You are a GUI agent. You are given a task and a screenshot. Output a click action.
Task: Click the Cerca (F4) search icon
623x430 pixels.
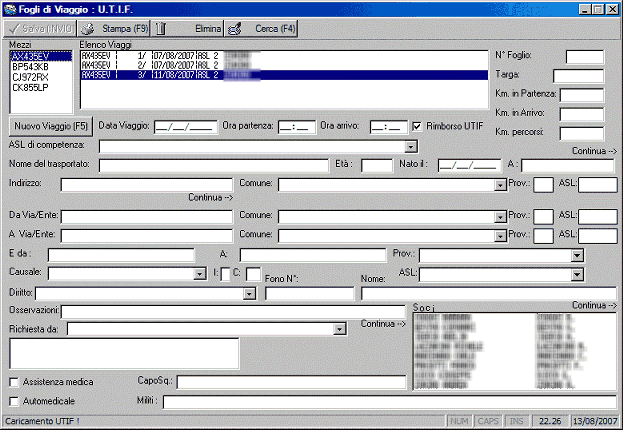pyautogui.click(x=234, y=29)
